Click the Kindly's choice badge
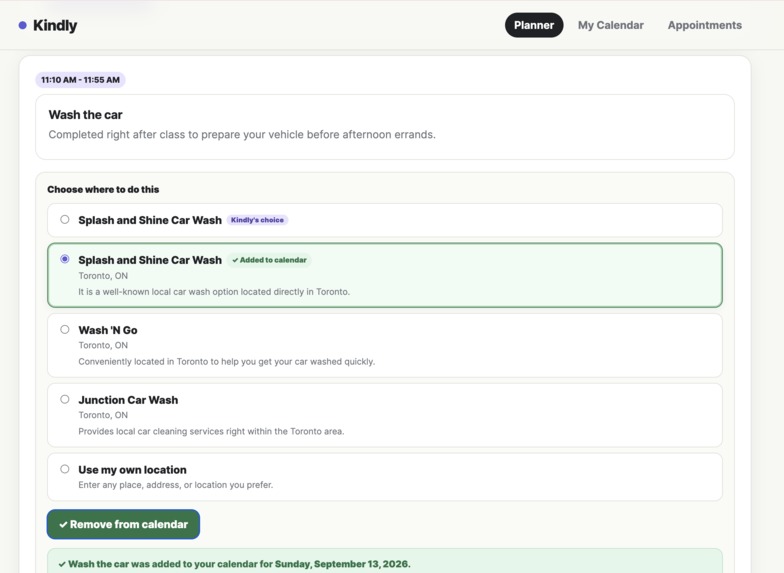Viewport: 784px width, 573px height. point(257,220)
